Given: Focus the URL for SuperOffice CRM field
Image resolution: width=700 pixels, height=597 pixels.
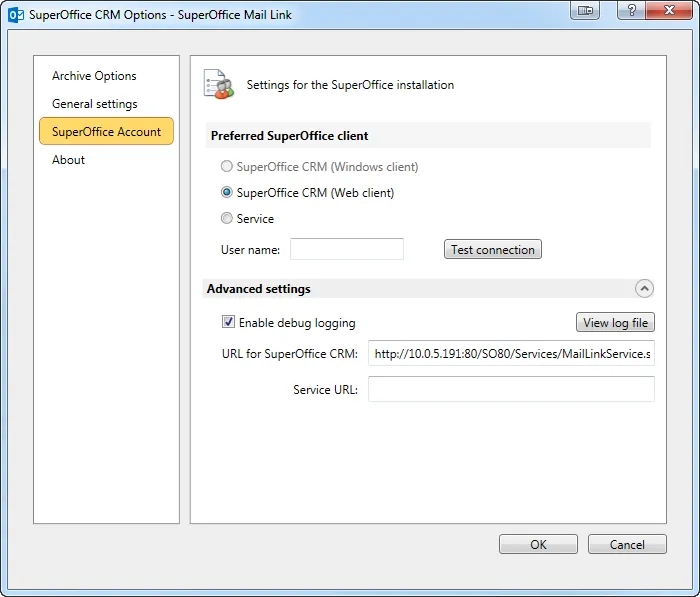Looking at the screenshot, I should [511, 354].
